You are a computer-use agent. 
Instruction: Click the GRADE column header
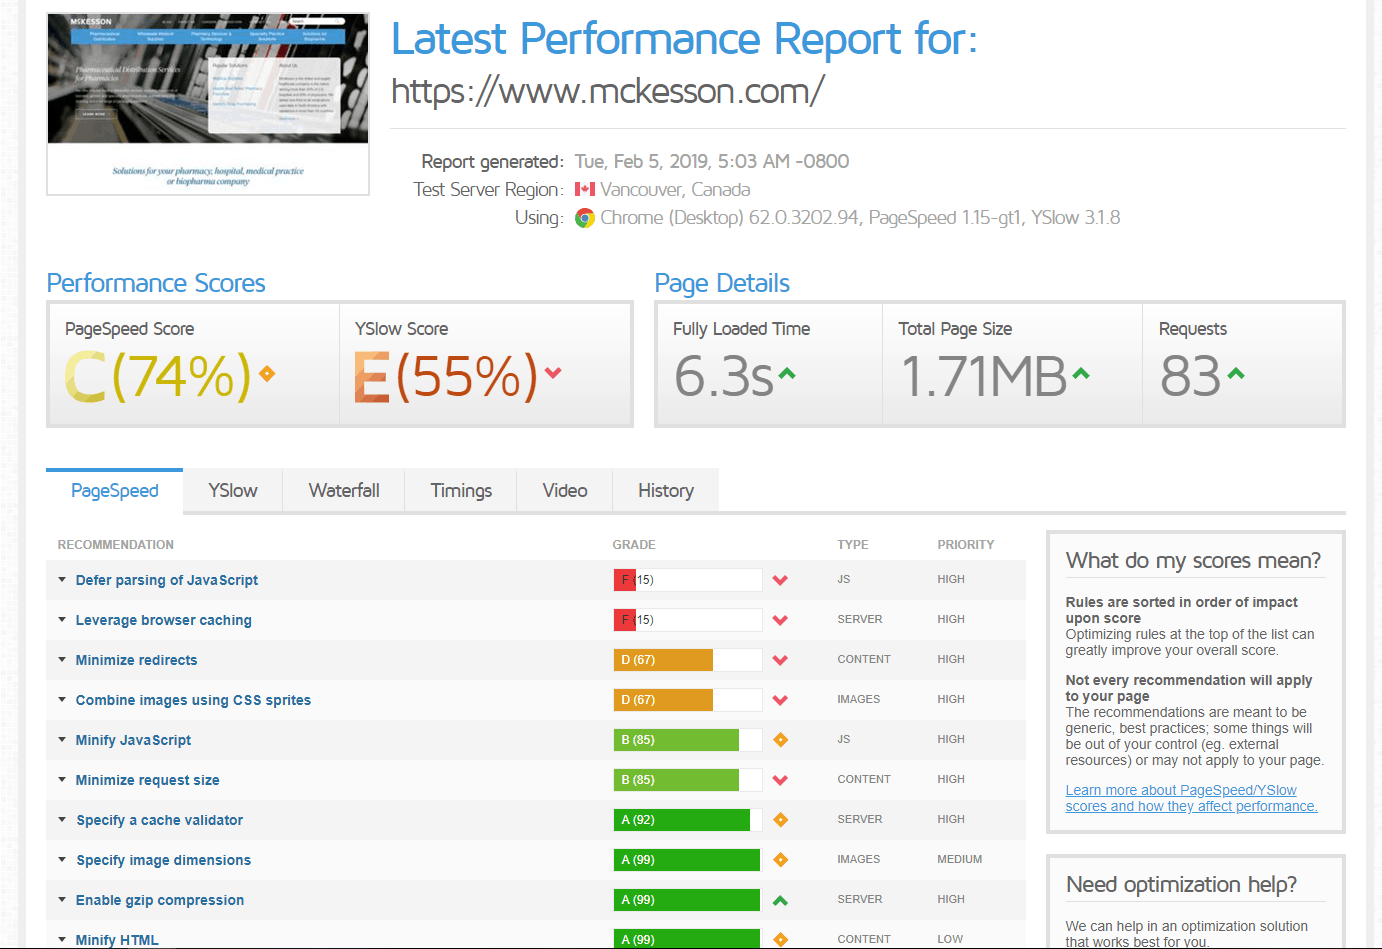click(x=634, y=545)
